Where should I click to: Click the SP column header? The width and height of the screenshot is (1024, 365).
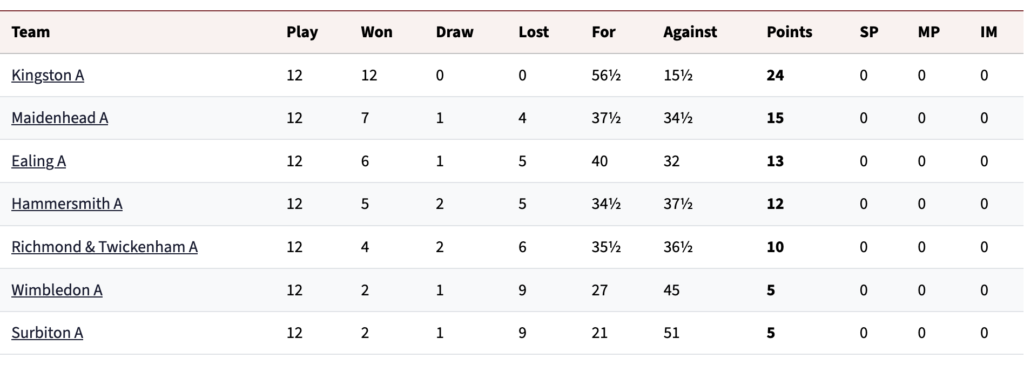pyautogui.click(x=869, y=32)
